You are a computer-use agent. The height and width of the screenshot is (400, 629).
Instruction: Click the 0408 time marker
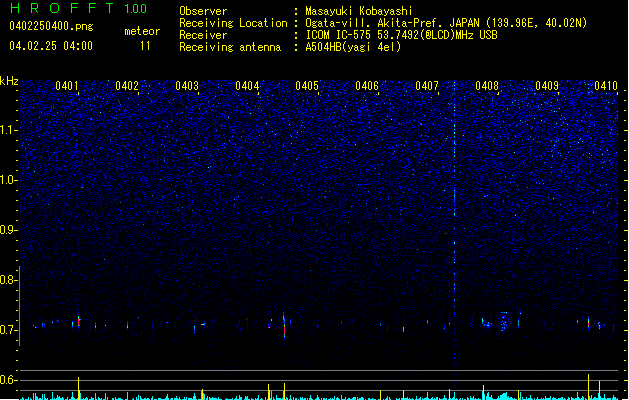(487, 86)
